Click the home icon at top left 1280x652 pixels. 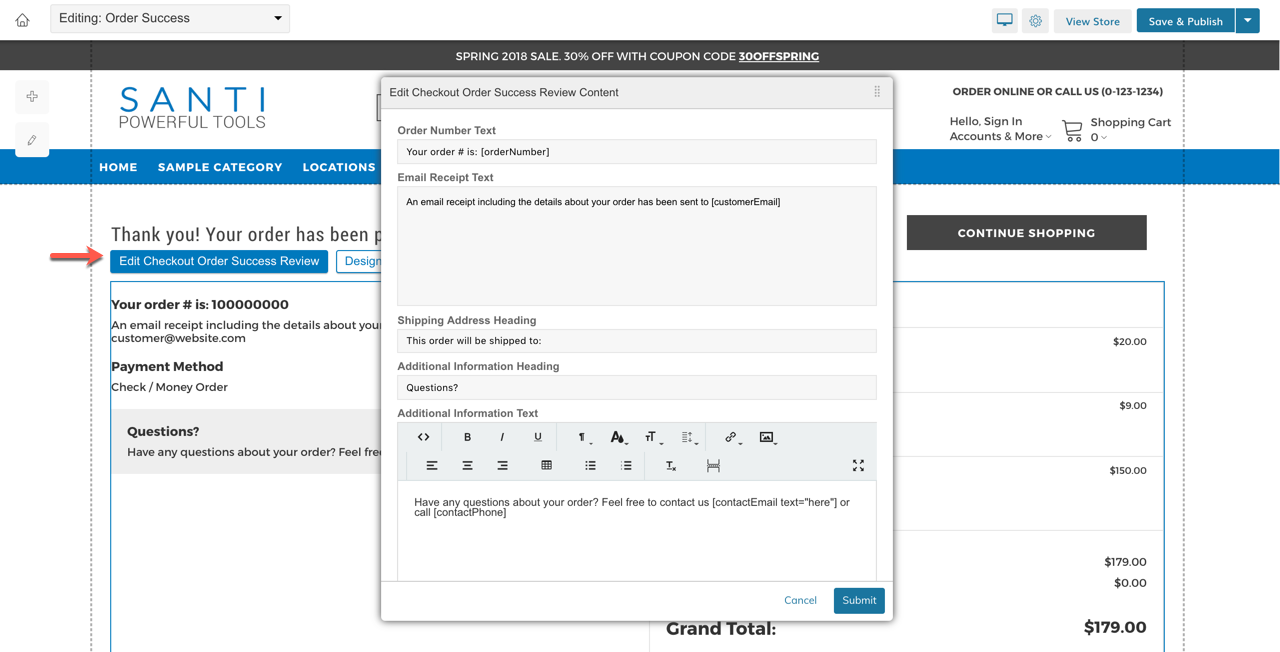point(22,19)
